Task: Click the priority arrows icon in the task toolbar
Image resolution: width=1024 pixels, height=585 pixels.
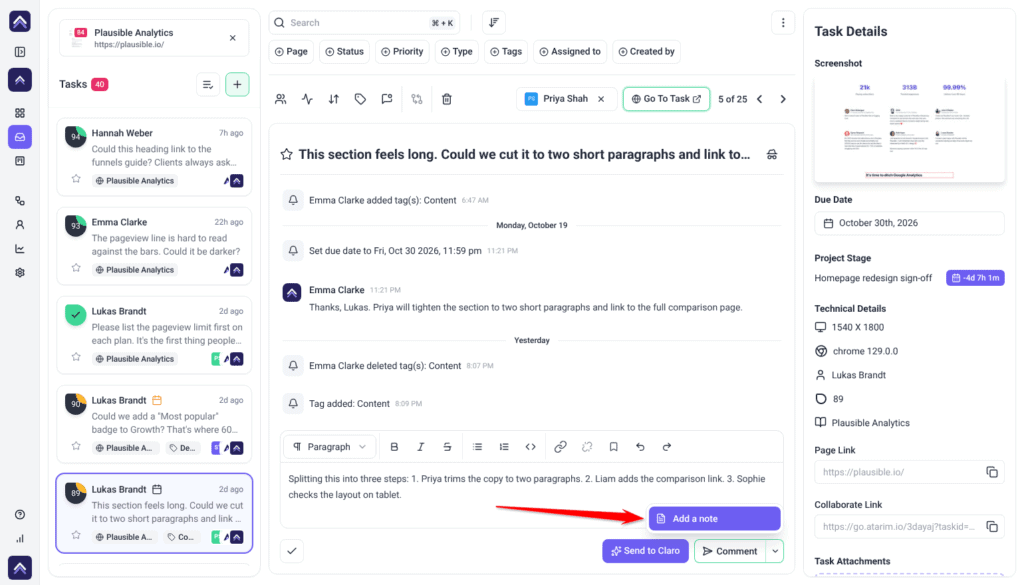Action: [334, 99]
